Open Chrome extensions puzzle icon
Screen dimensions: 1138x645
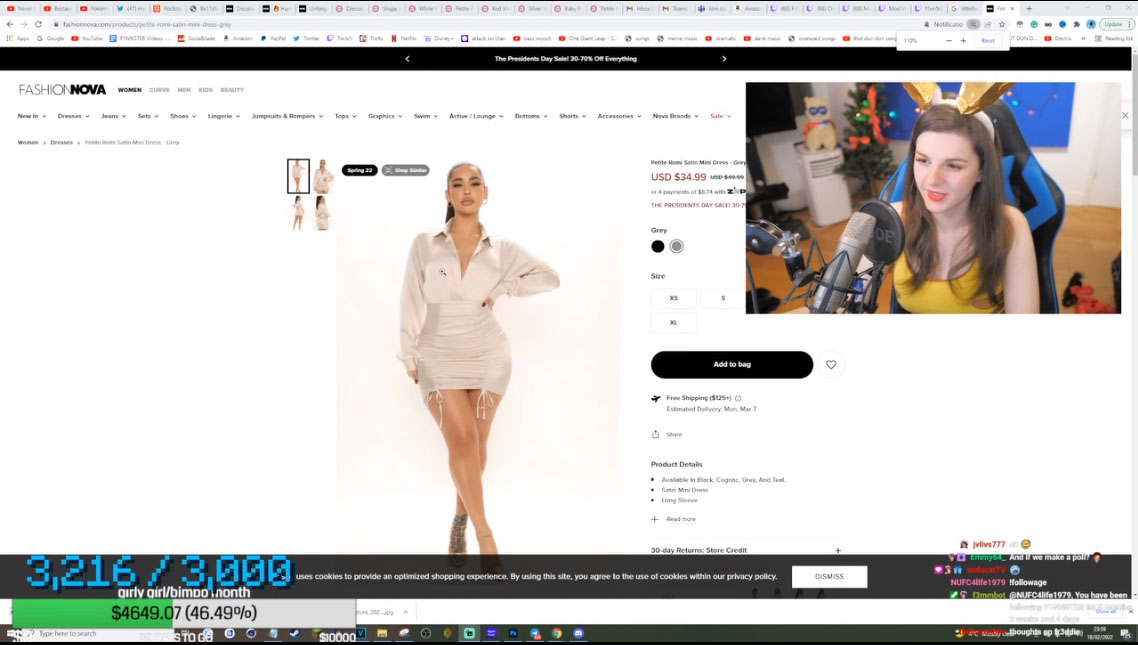tap(1076, 24)
